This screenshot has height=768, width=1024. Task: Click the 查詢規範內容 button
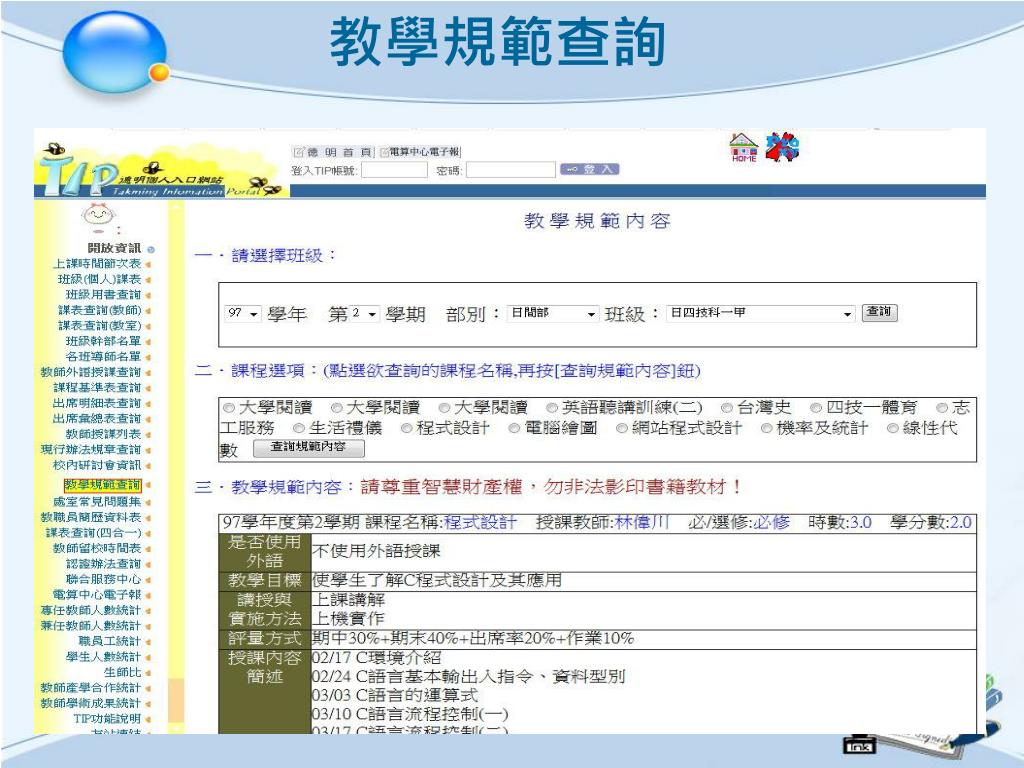[x=308, y=447]
